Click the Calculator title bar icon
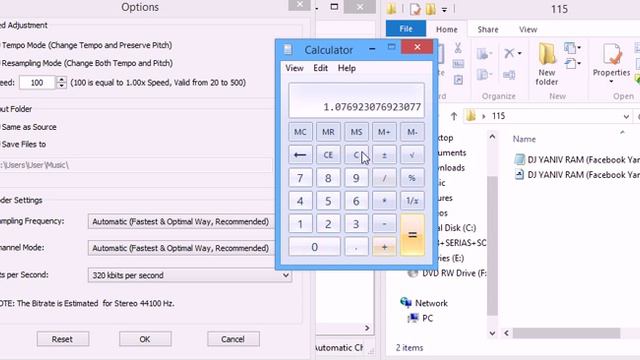 pyautogui.click(x=288, y=50)
